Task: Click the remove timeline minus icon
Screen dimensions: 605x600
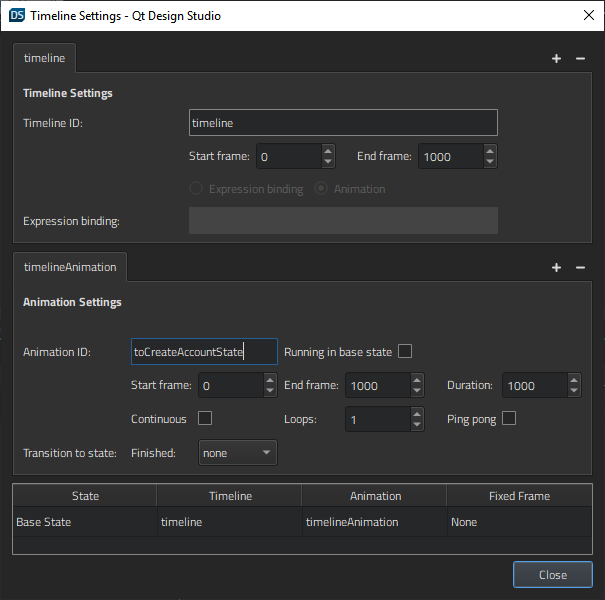Action: click(x=580, y=58)
